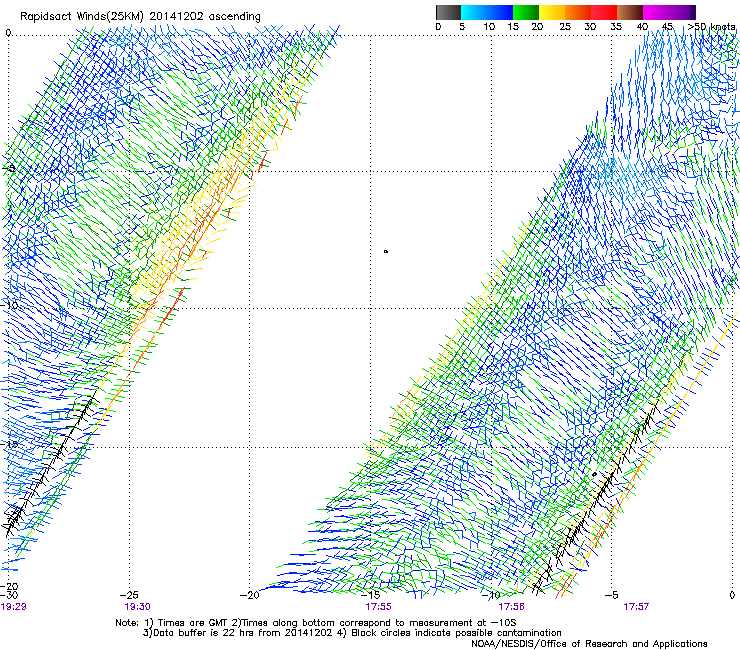This screenshot has height=650, width=740.
Task: Click the "-10" longitude label on bottom axis
Action: click(490, 595)
